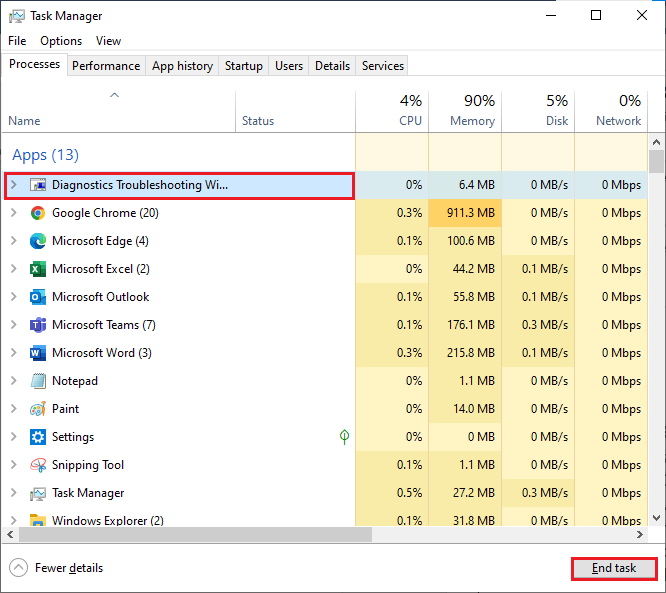Click the Notepad icon
666x593 pixels.
38,381
